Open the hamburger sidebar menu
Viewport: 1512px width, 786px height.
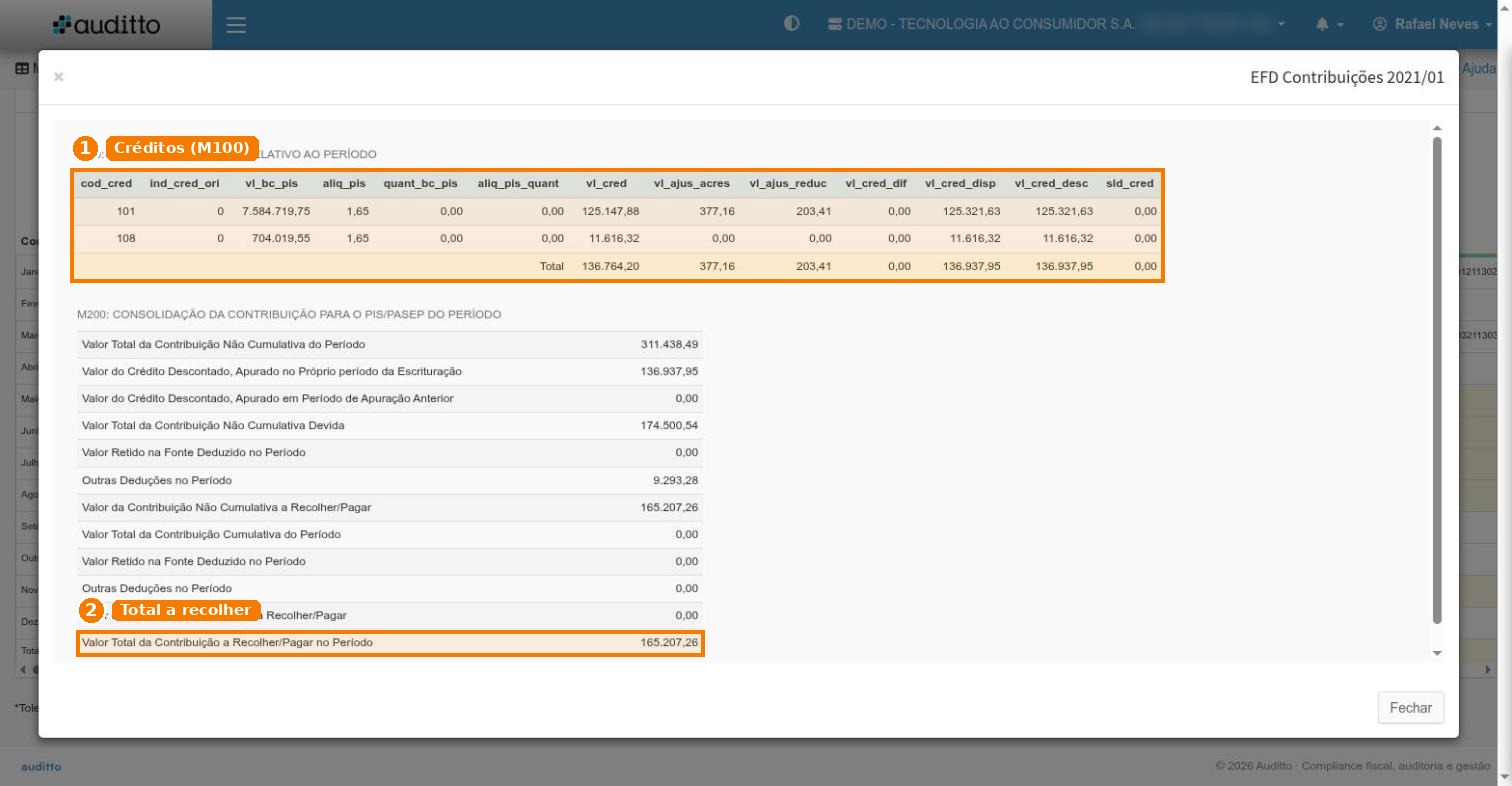[236, 25]
